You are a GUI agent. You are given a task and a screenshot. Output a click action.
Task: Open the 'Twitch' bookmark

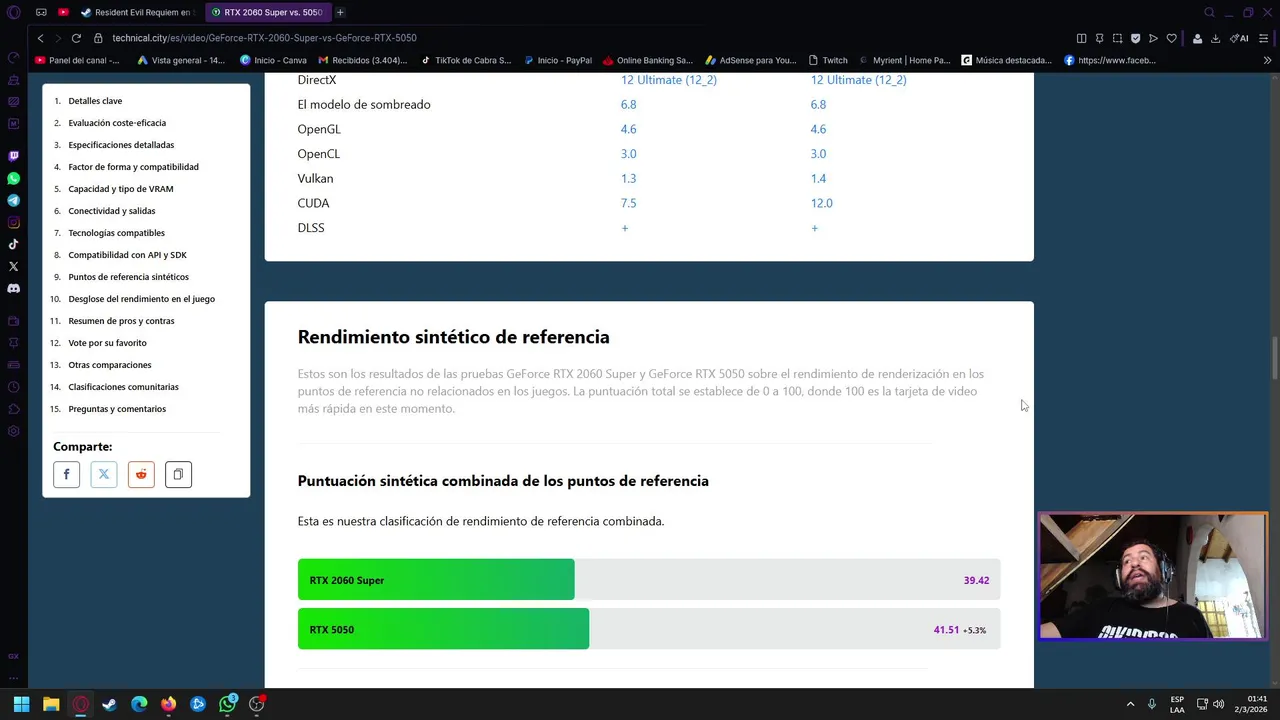828,60
